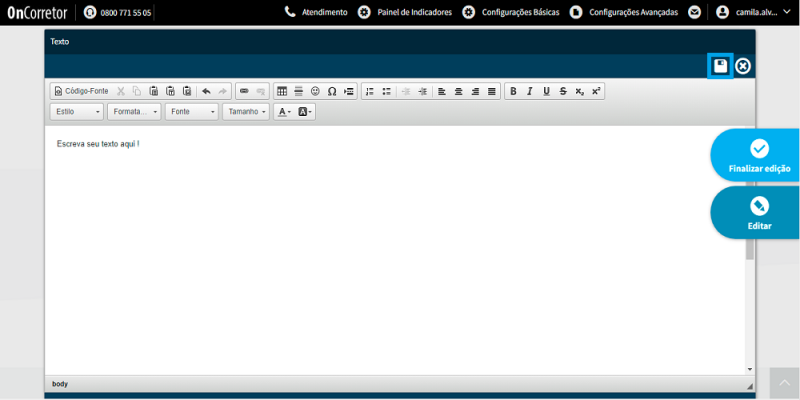Toggle underline formatting
The height and width of the screenshot is (400, 800).
point(546,91)
